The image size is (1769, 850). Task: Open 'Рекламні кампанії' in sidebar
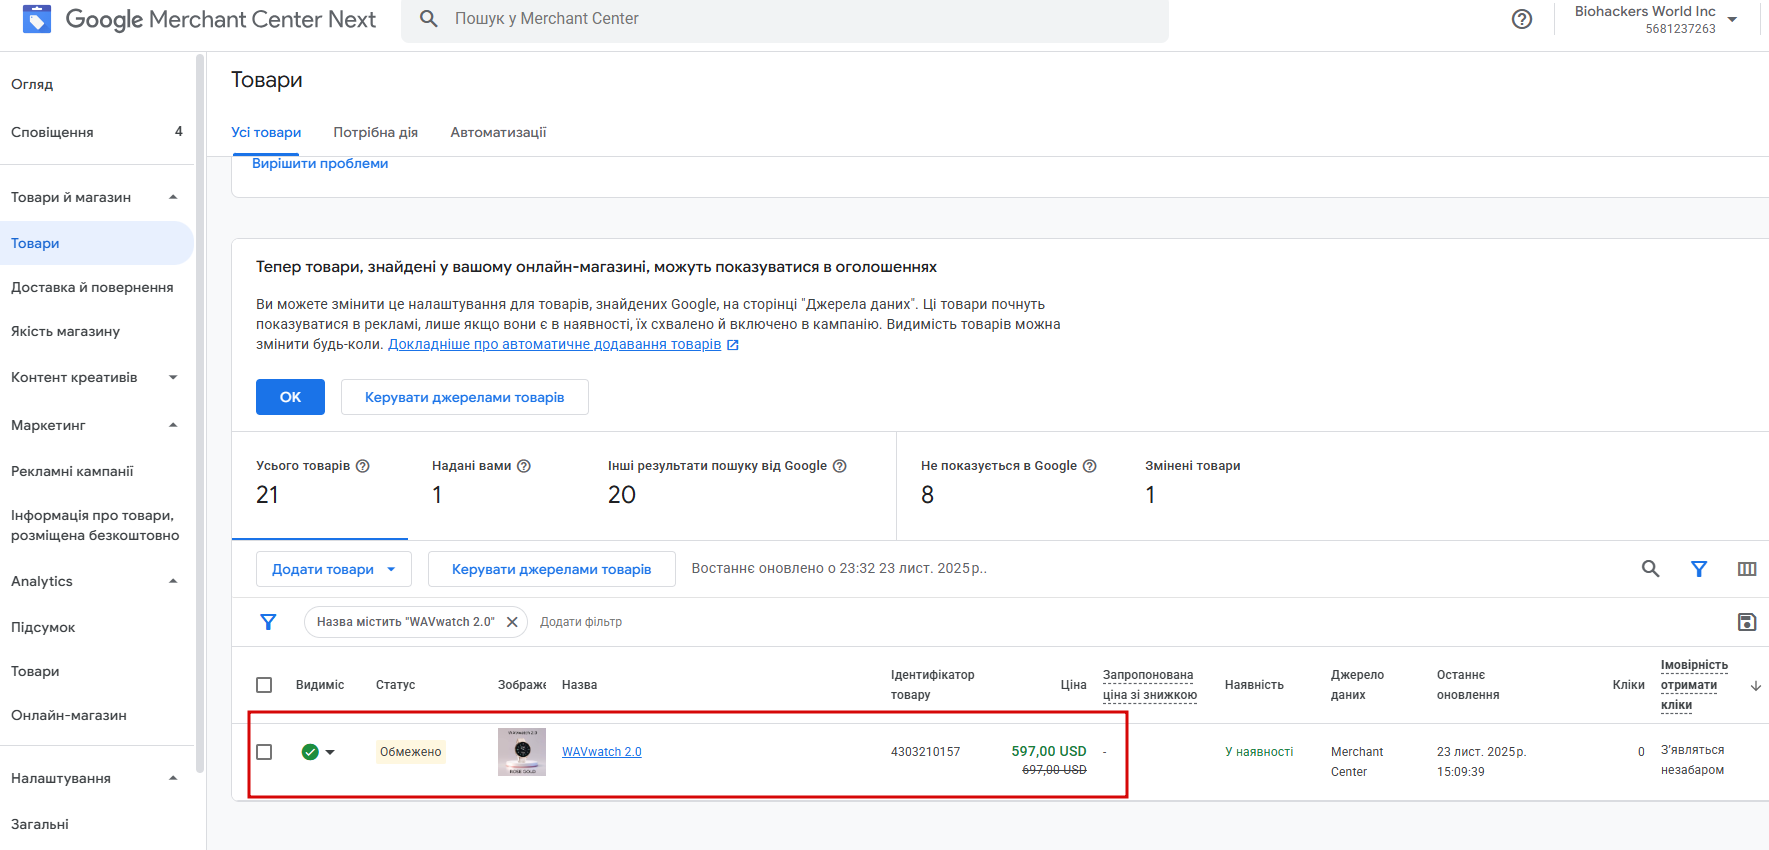click(72, 471)
